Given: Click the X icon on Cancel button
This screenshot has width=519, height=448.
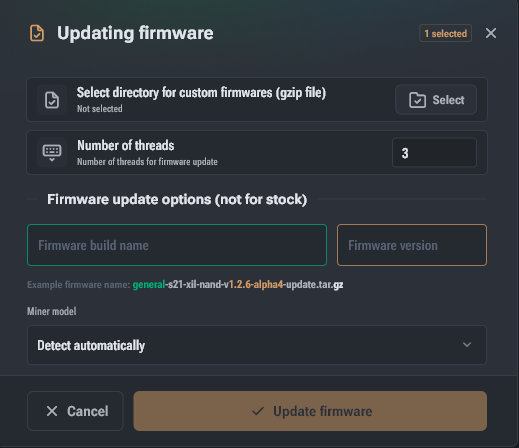Looking at the screenshot, I should [x=52, y=411].
